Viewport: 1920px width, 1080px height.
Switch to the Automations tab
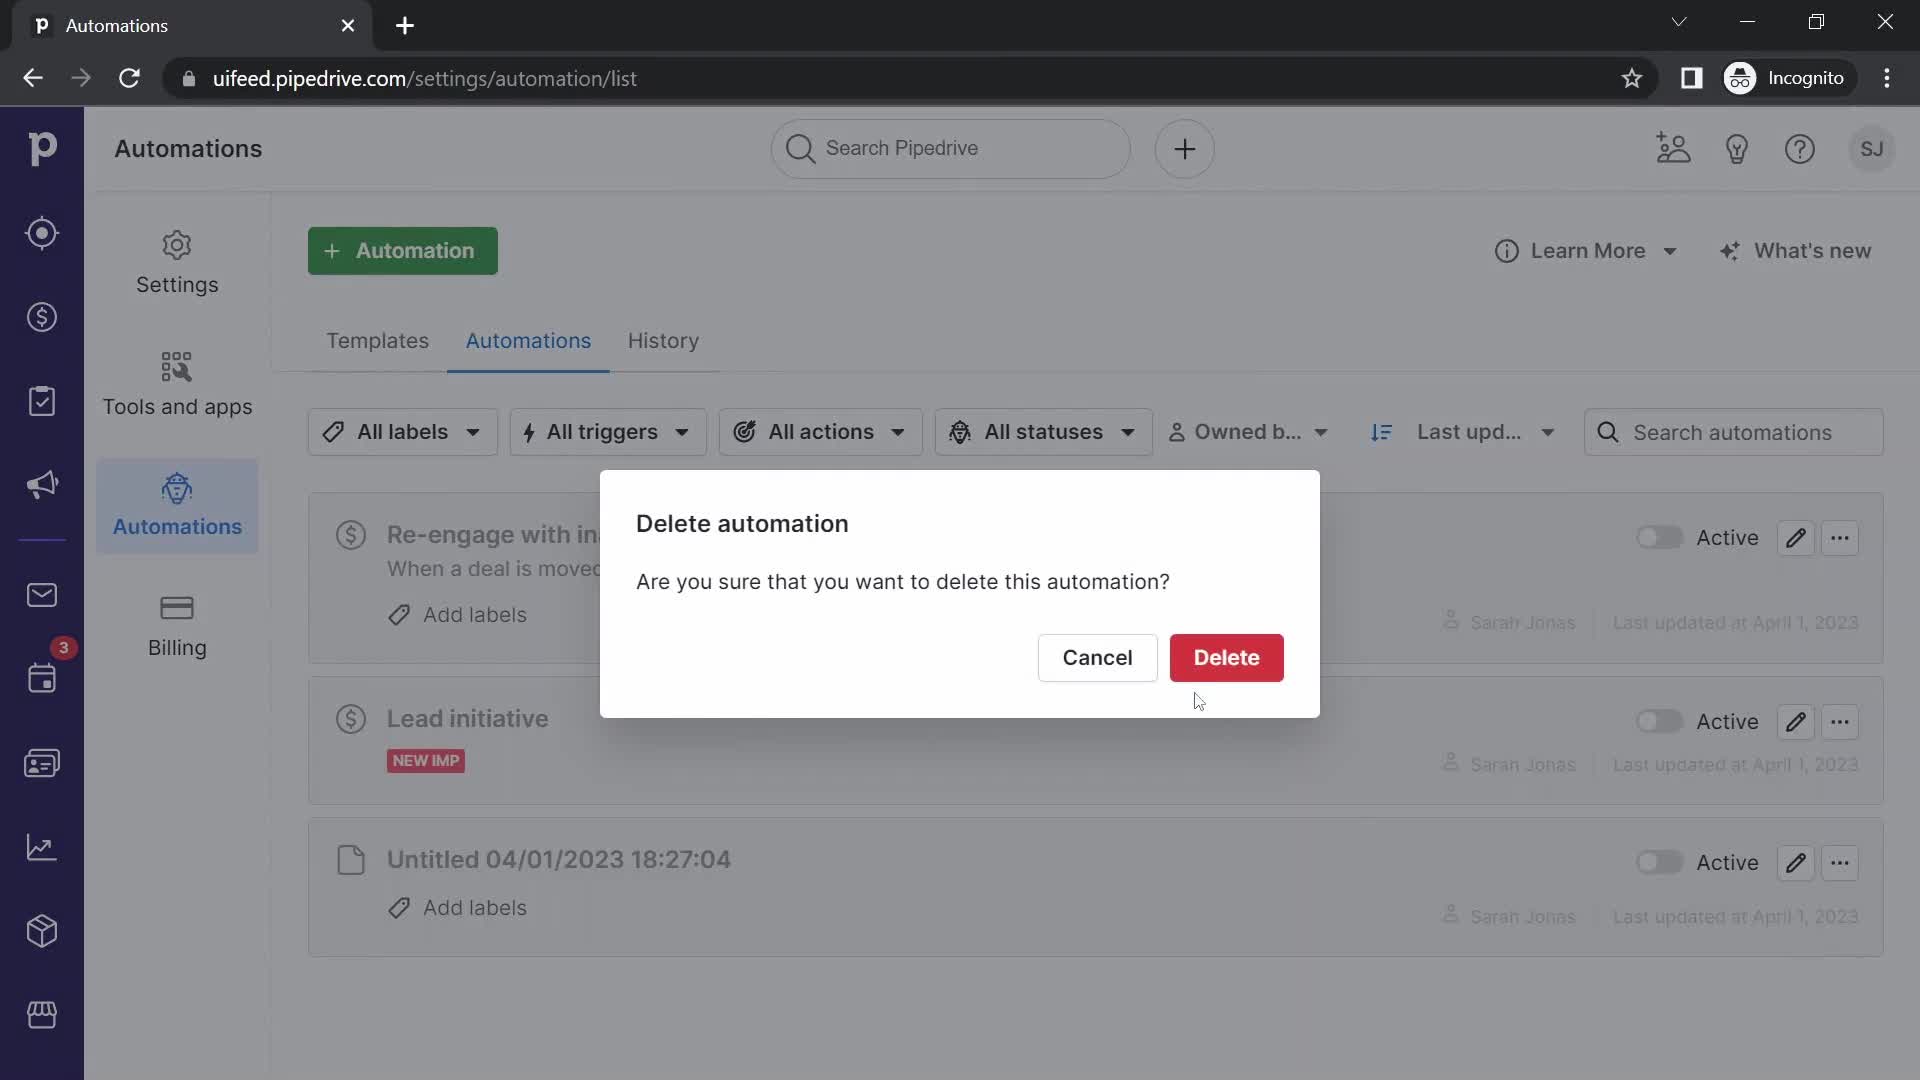(528, 341)
